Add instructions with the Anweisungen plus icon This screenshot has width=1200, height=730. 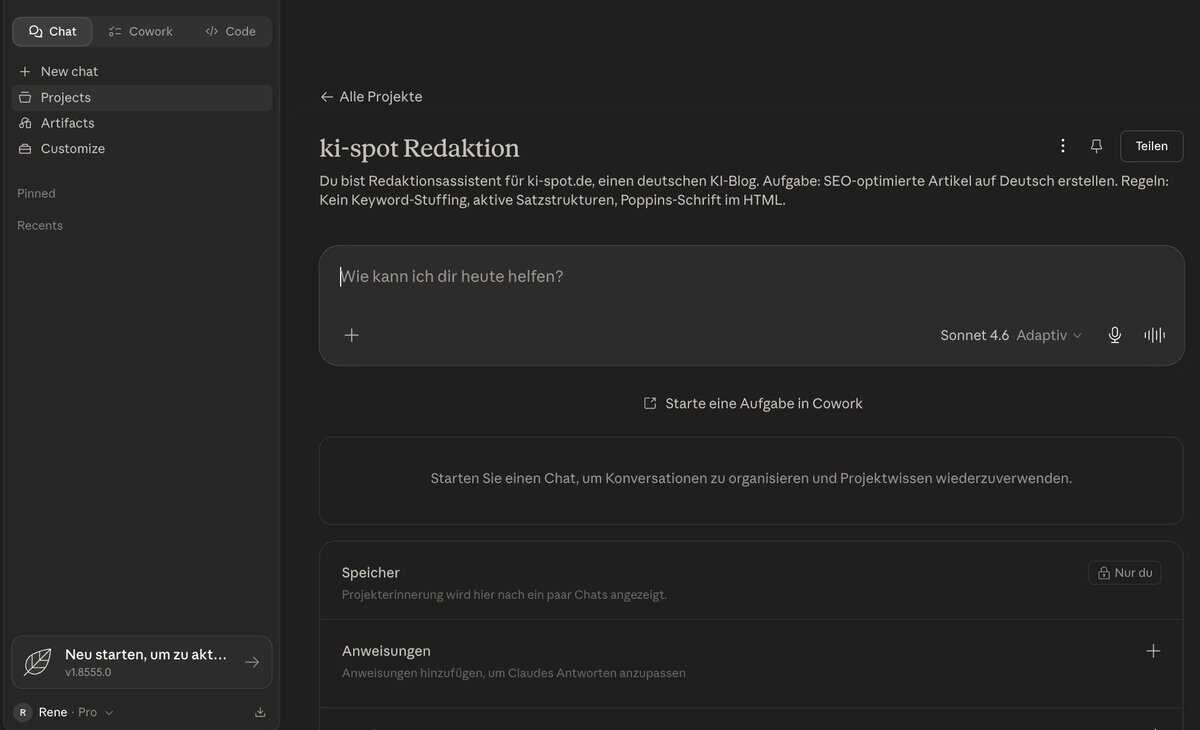1153,651
